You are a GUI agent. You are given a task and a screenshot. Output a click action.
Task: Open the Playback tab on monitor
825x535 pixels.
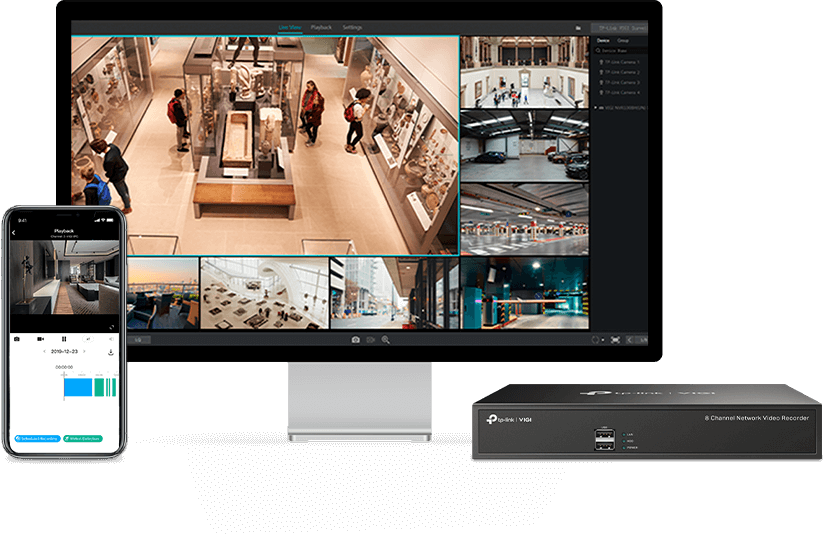(x=321, y=27)
